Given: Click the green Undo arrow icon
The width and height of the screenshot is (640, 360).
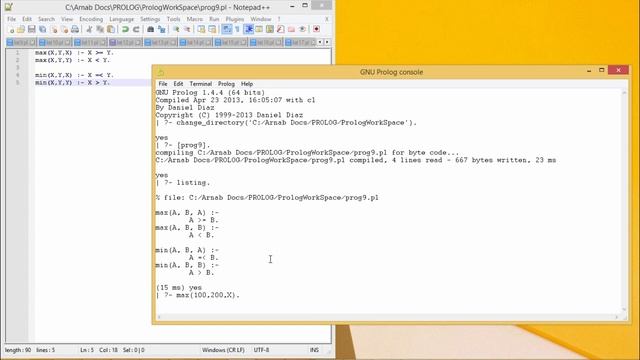Looking at the screenshot, I should (125, 29).
